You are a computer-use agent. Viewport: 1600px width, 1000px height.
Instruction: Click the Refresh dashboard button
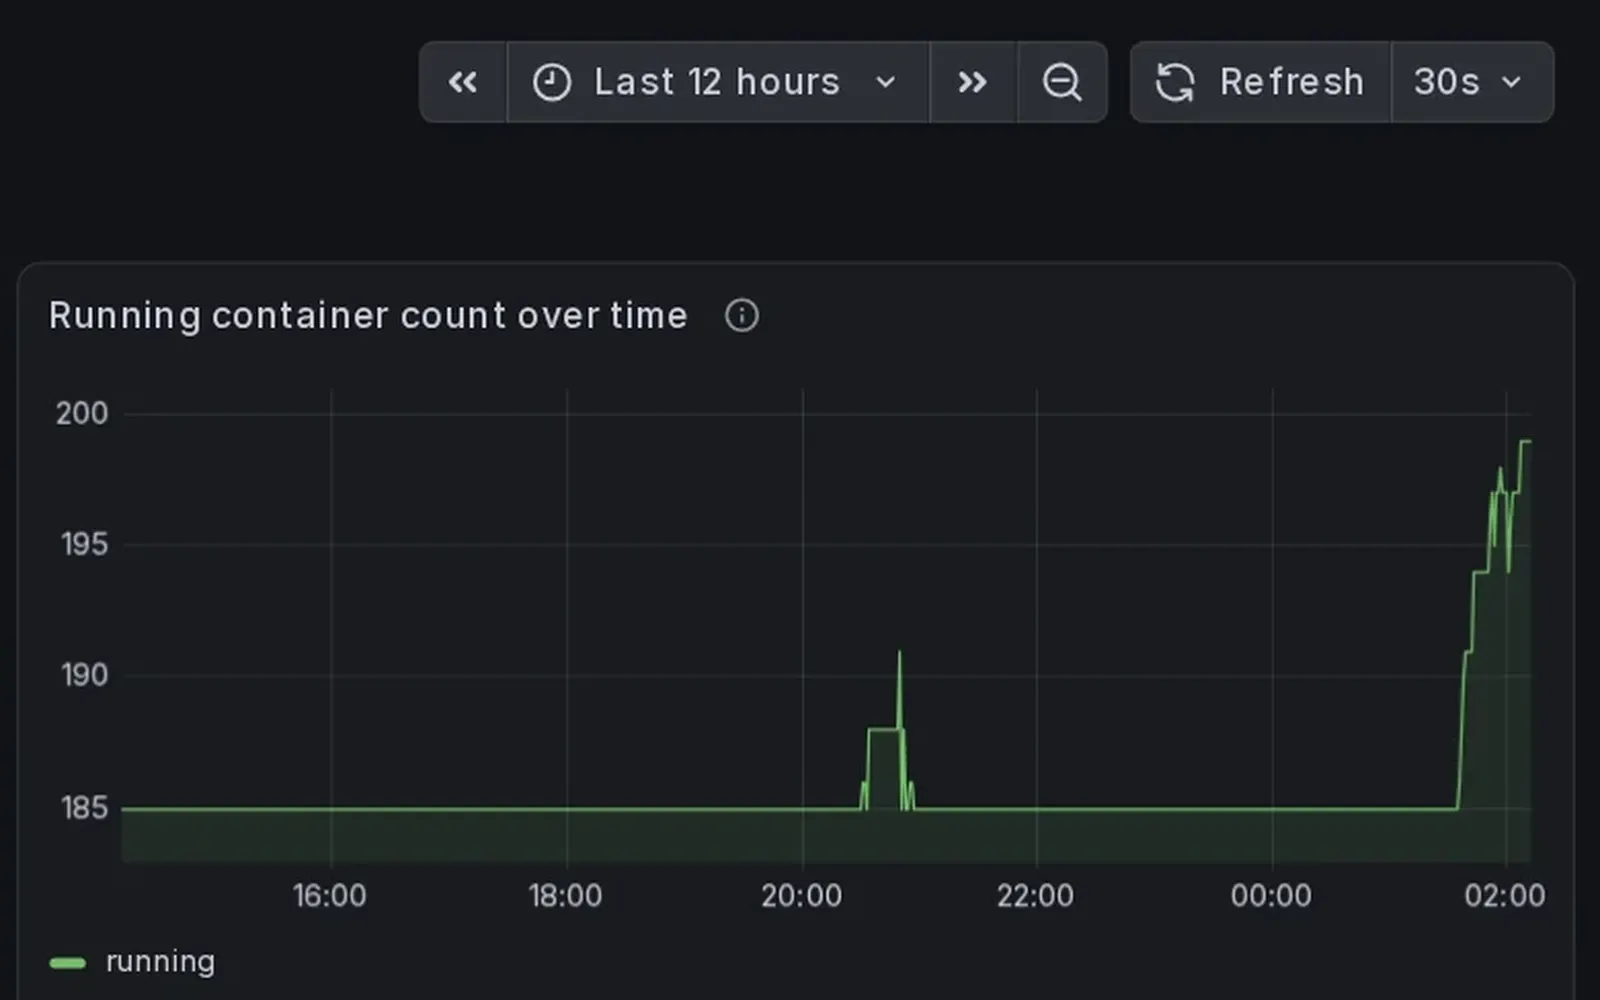pos(1260,82)
